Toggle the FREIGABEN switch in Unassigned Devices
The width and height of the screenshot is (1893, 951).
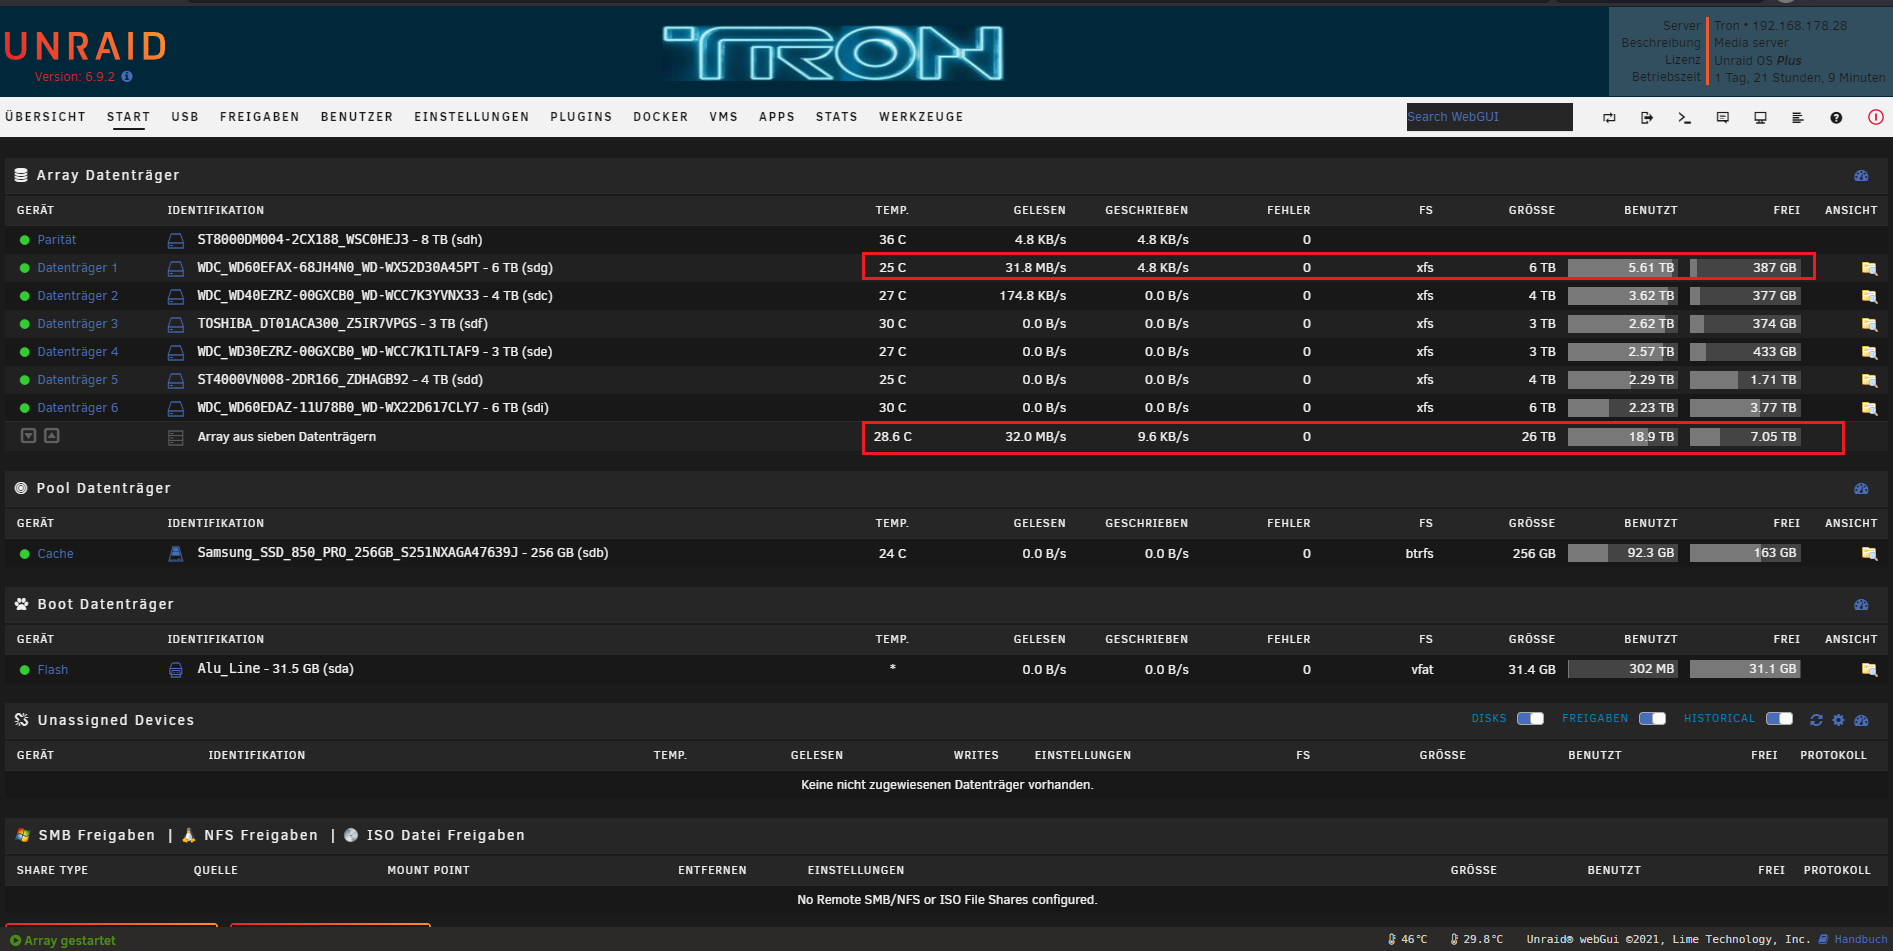[x=1652, y=719]
